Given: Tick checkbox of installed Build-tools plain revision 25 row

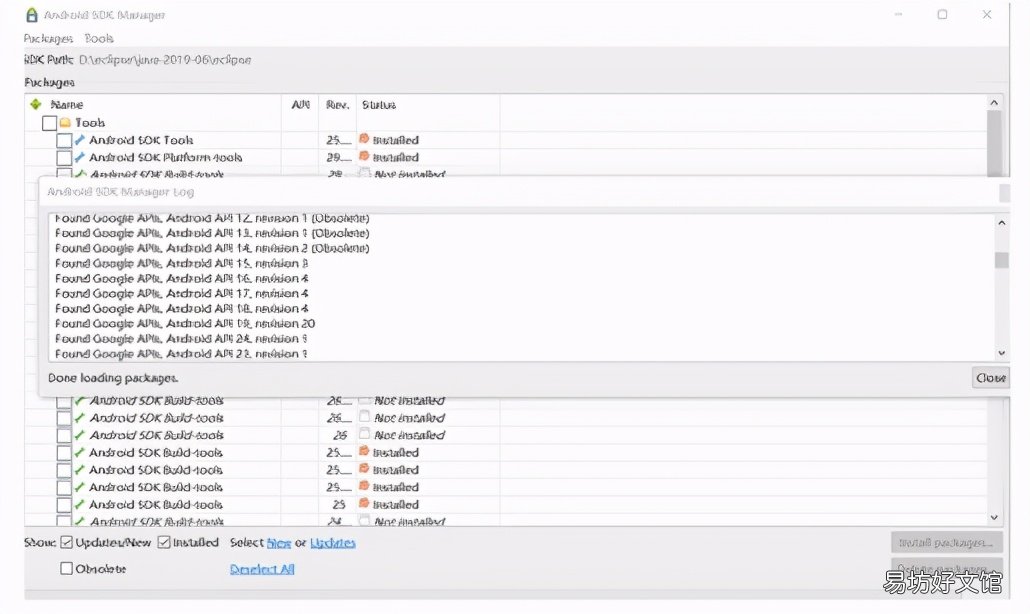Looking at the screenshot, I should 64,505.
